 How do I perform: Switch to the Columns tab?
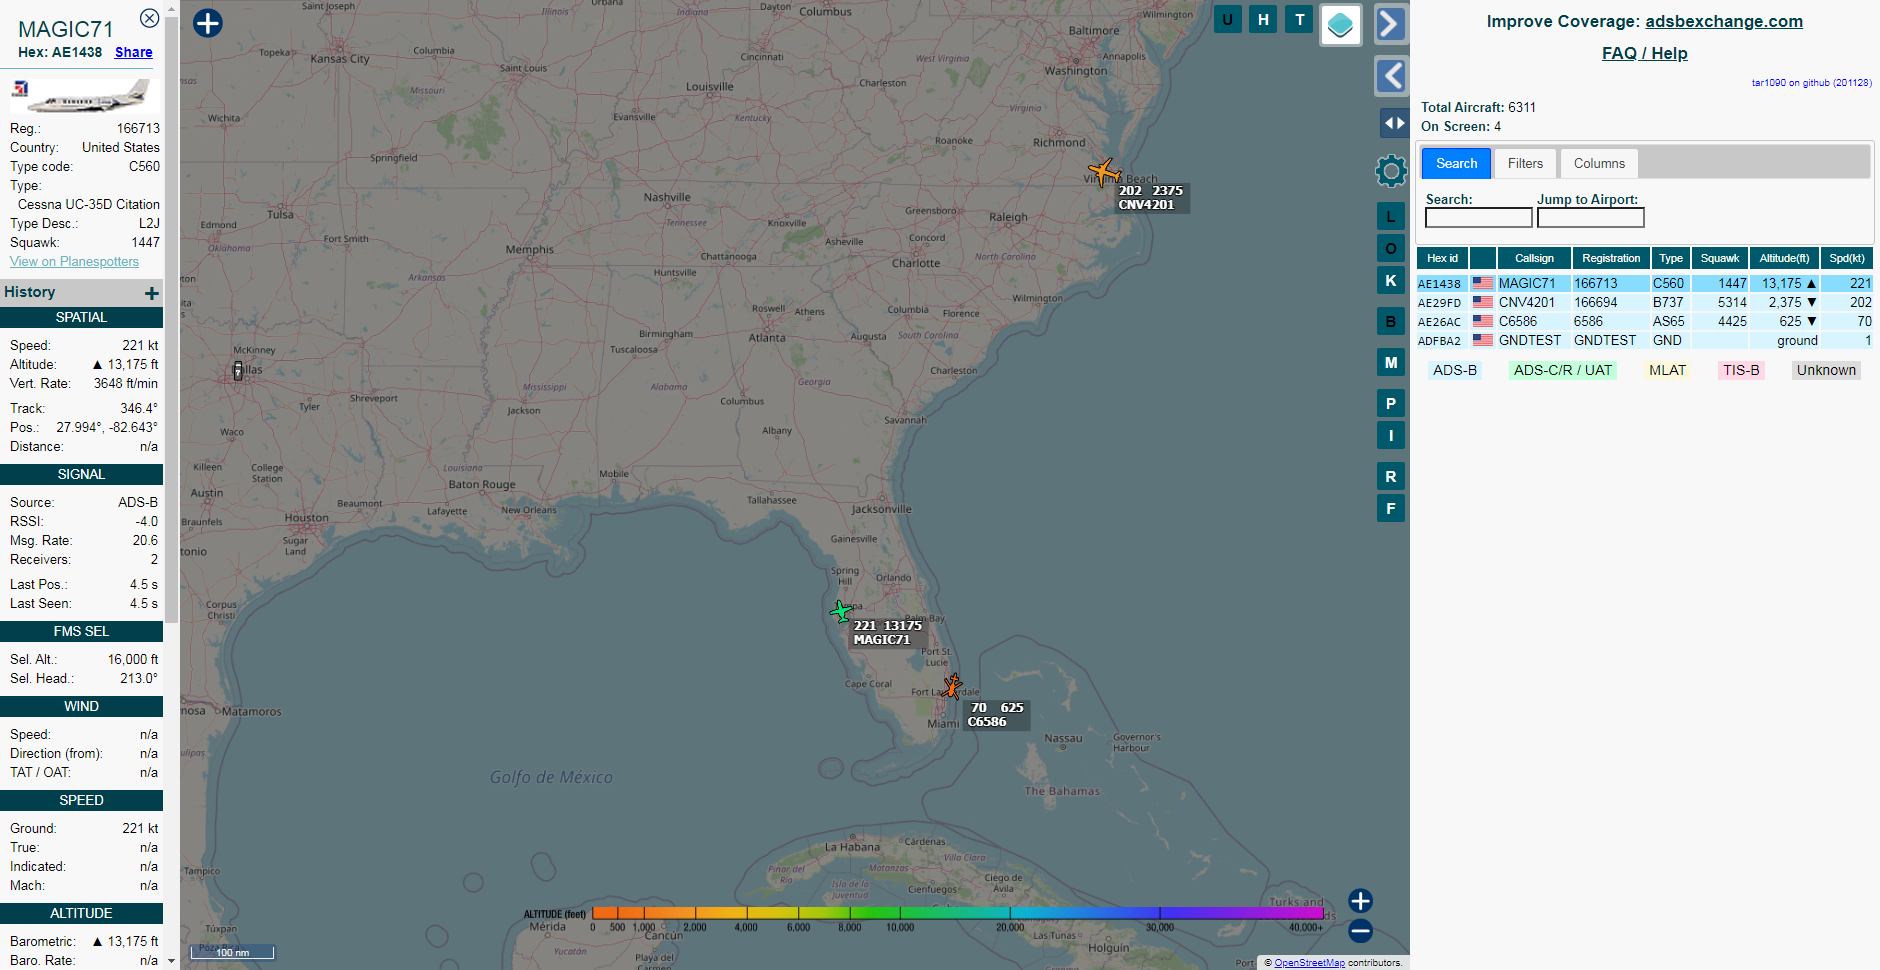1599,163
